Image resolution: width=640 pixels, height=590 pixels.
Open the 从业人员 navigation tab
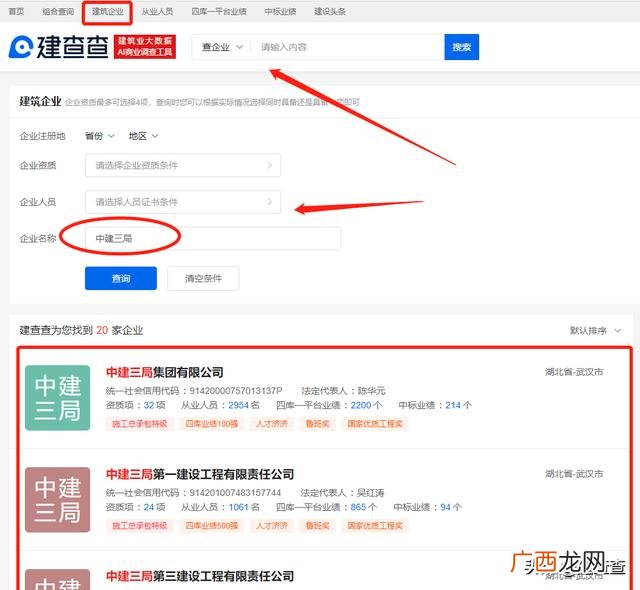pos(157,11)
